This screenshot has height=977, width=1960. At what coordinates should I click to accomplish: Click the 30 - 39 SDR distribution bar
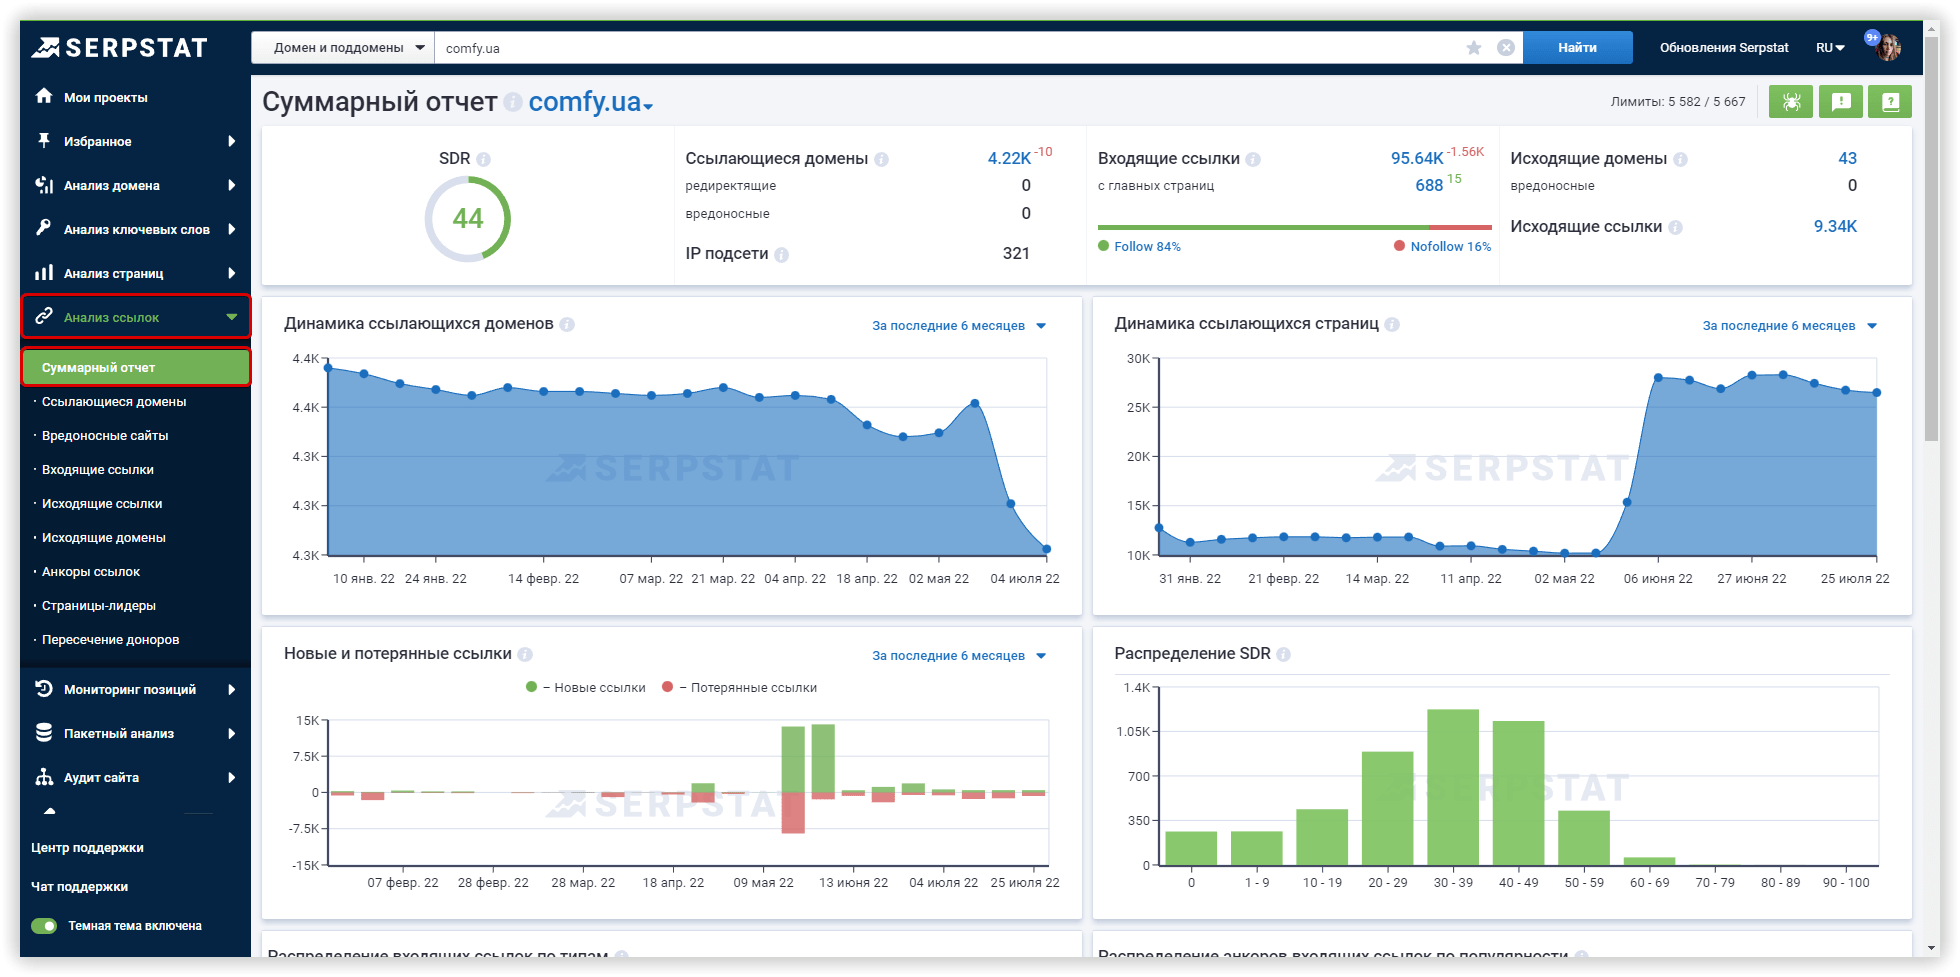tap(1452, 787)
